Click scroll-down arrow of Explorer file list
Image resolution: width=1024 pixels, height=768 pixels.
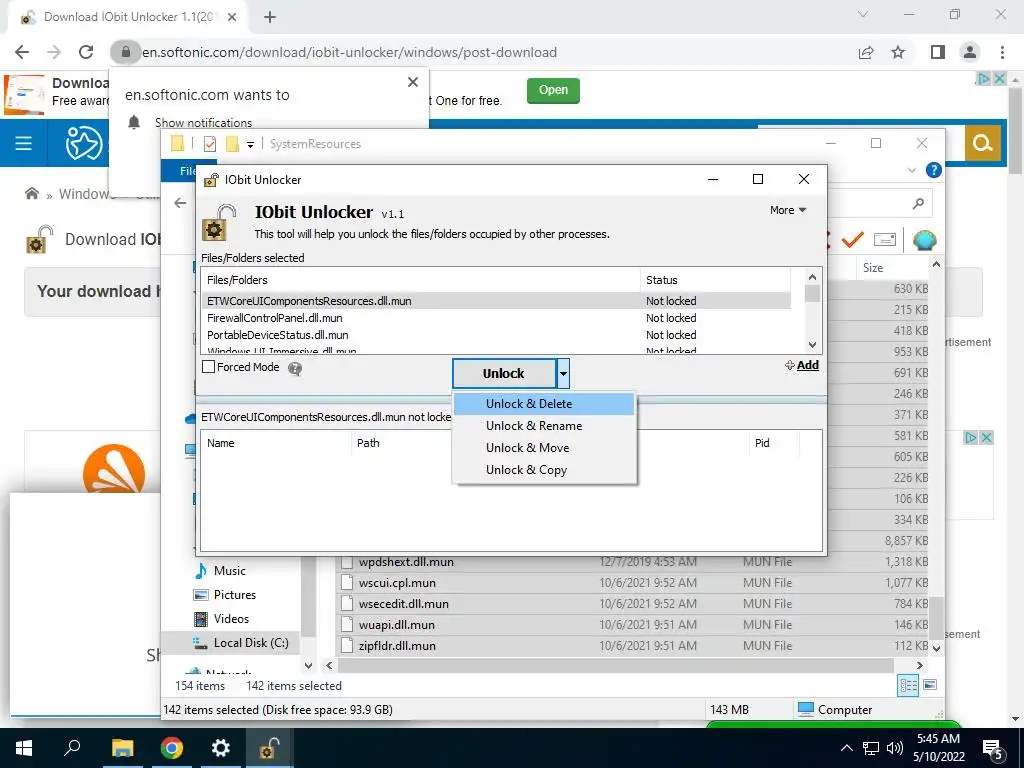click(936, 648)
